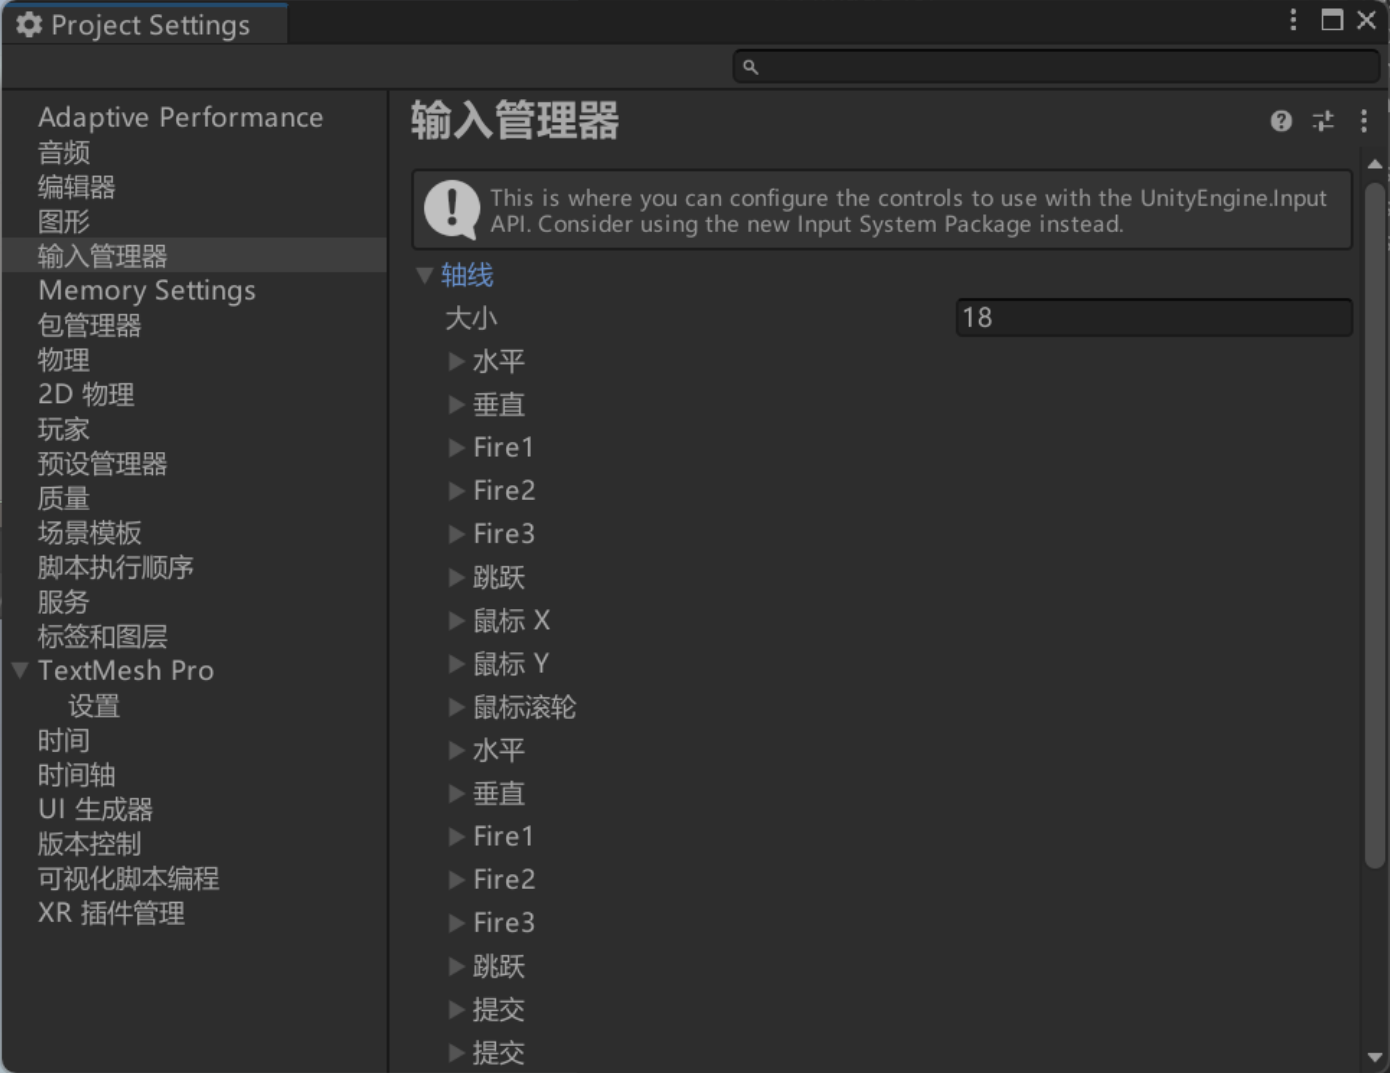Open the 预设管理器 settings category
Viewport: 1390px width, 1073px height.
coord(103,464)
